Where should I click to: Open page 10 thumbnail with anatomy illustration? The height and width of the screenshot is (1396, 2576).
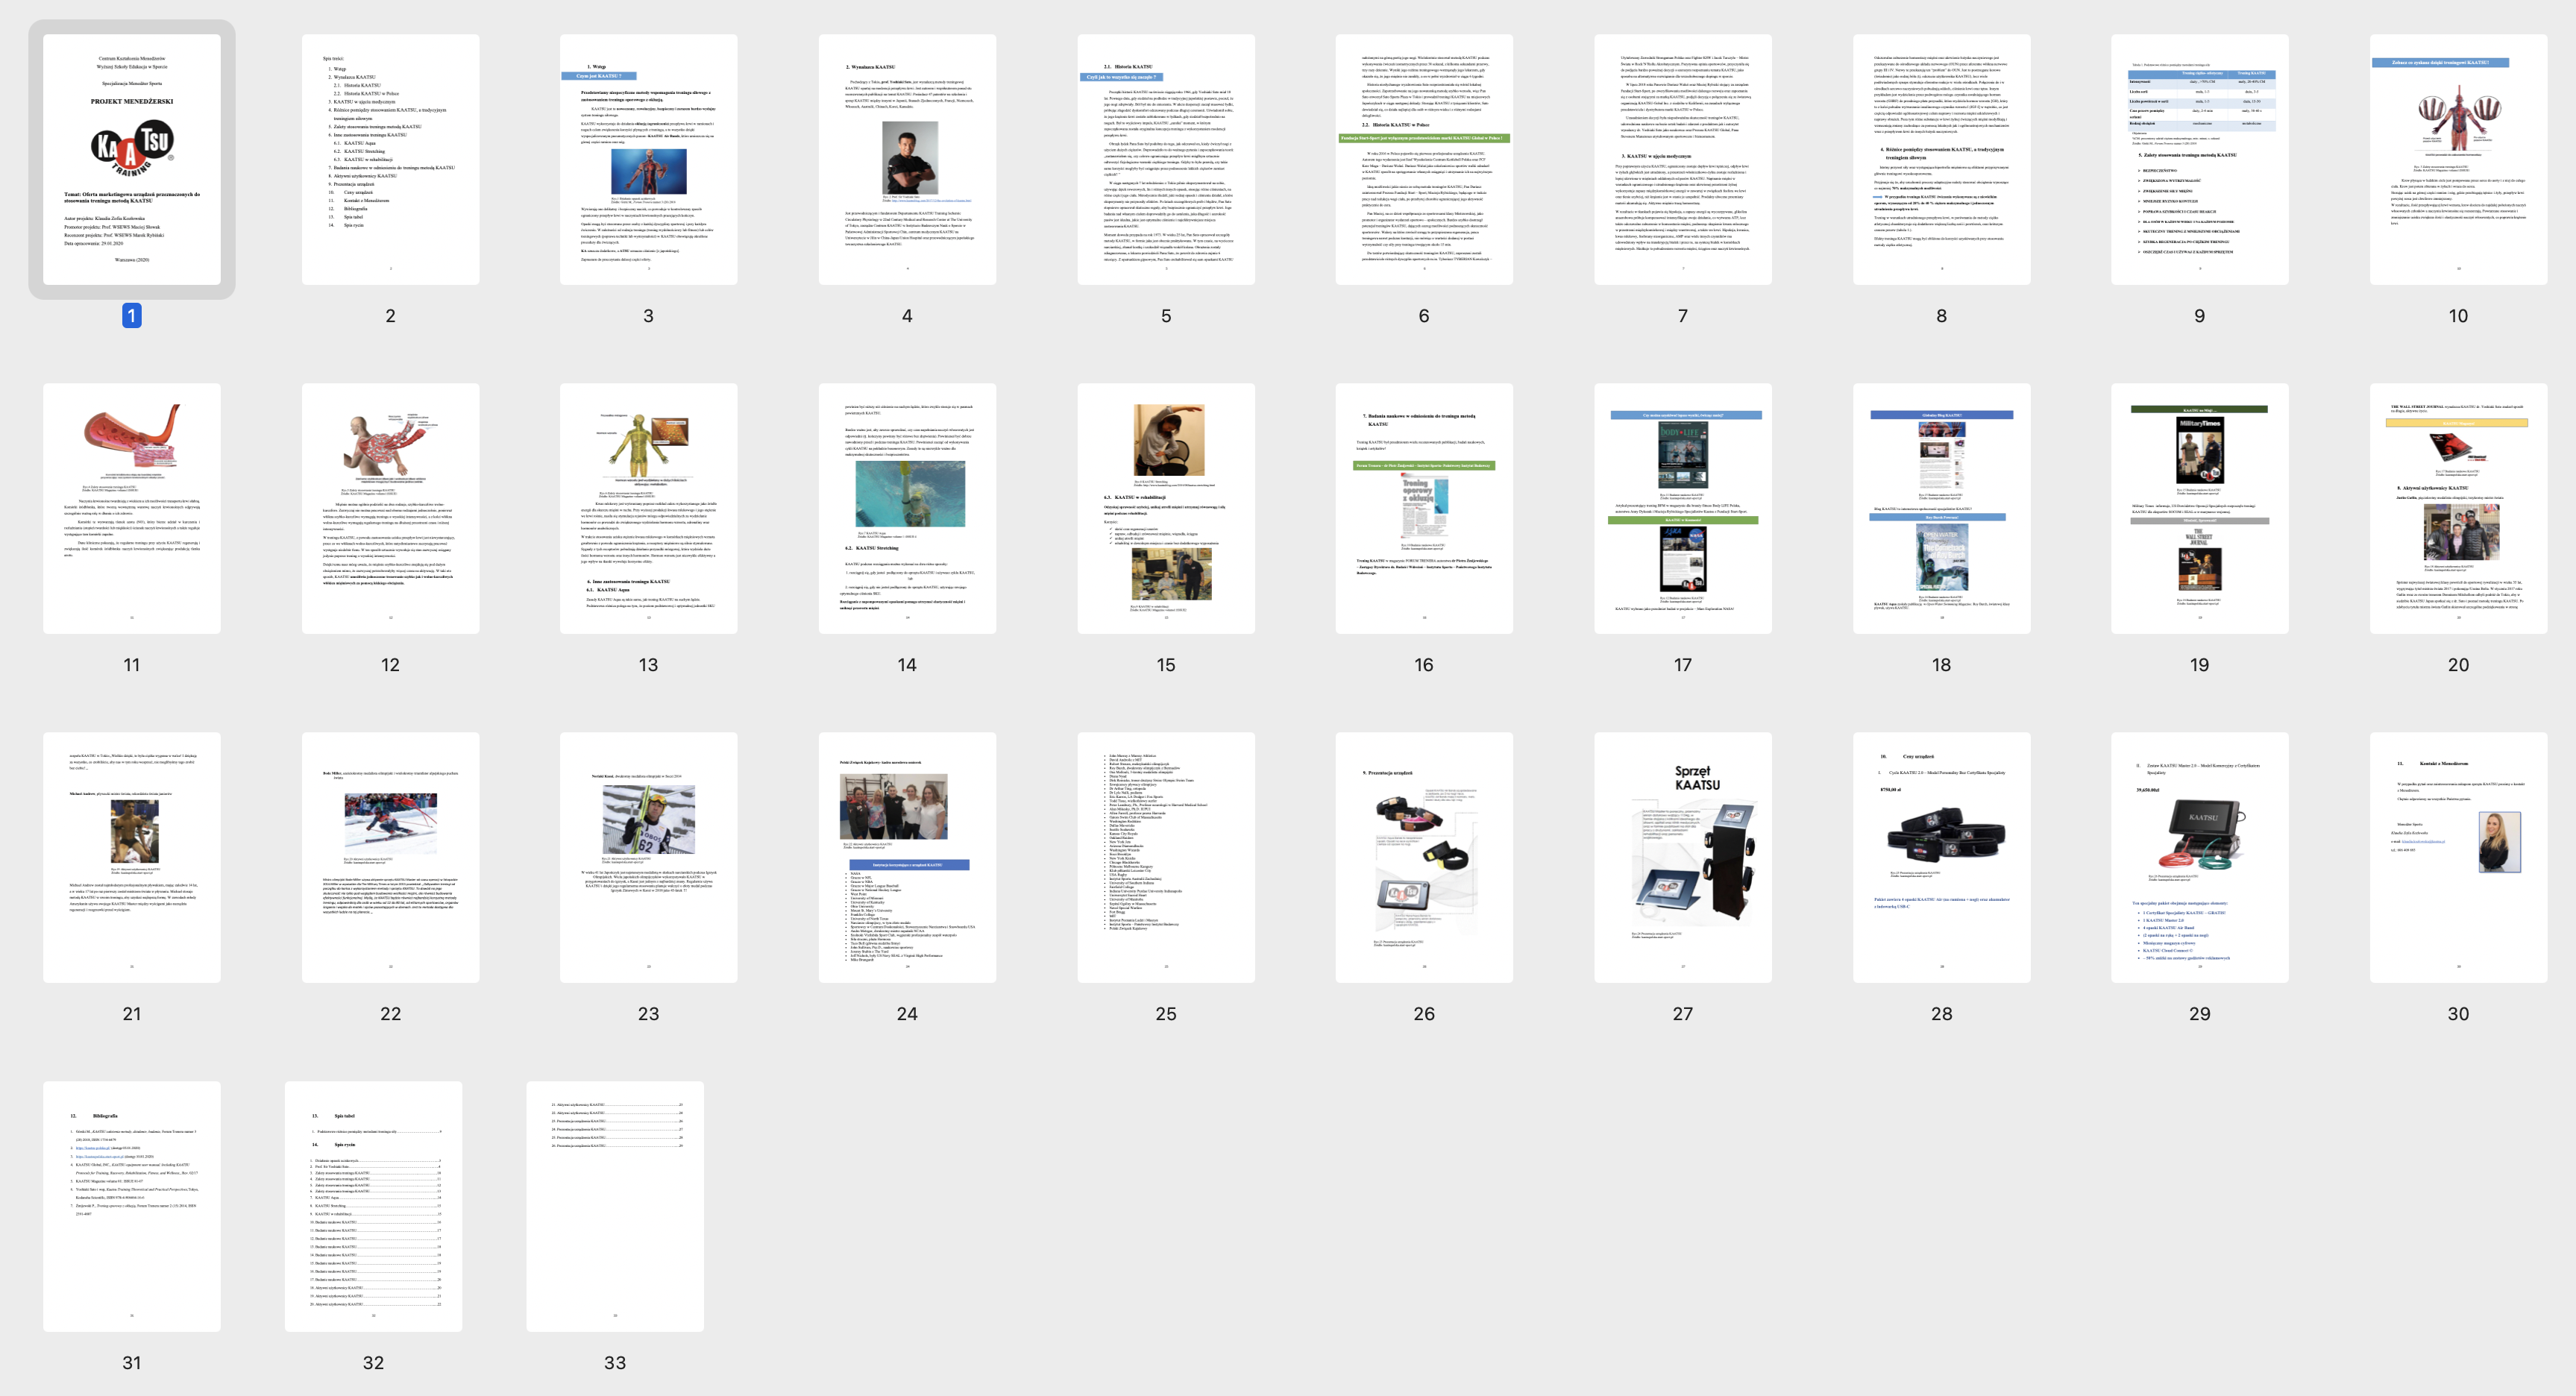(2458, 160)
